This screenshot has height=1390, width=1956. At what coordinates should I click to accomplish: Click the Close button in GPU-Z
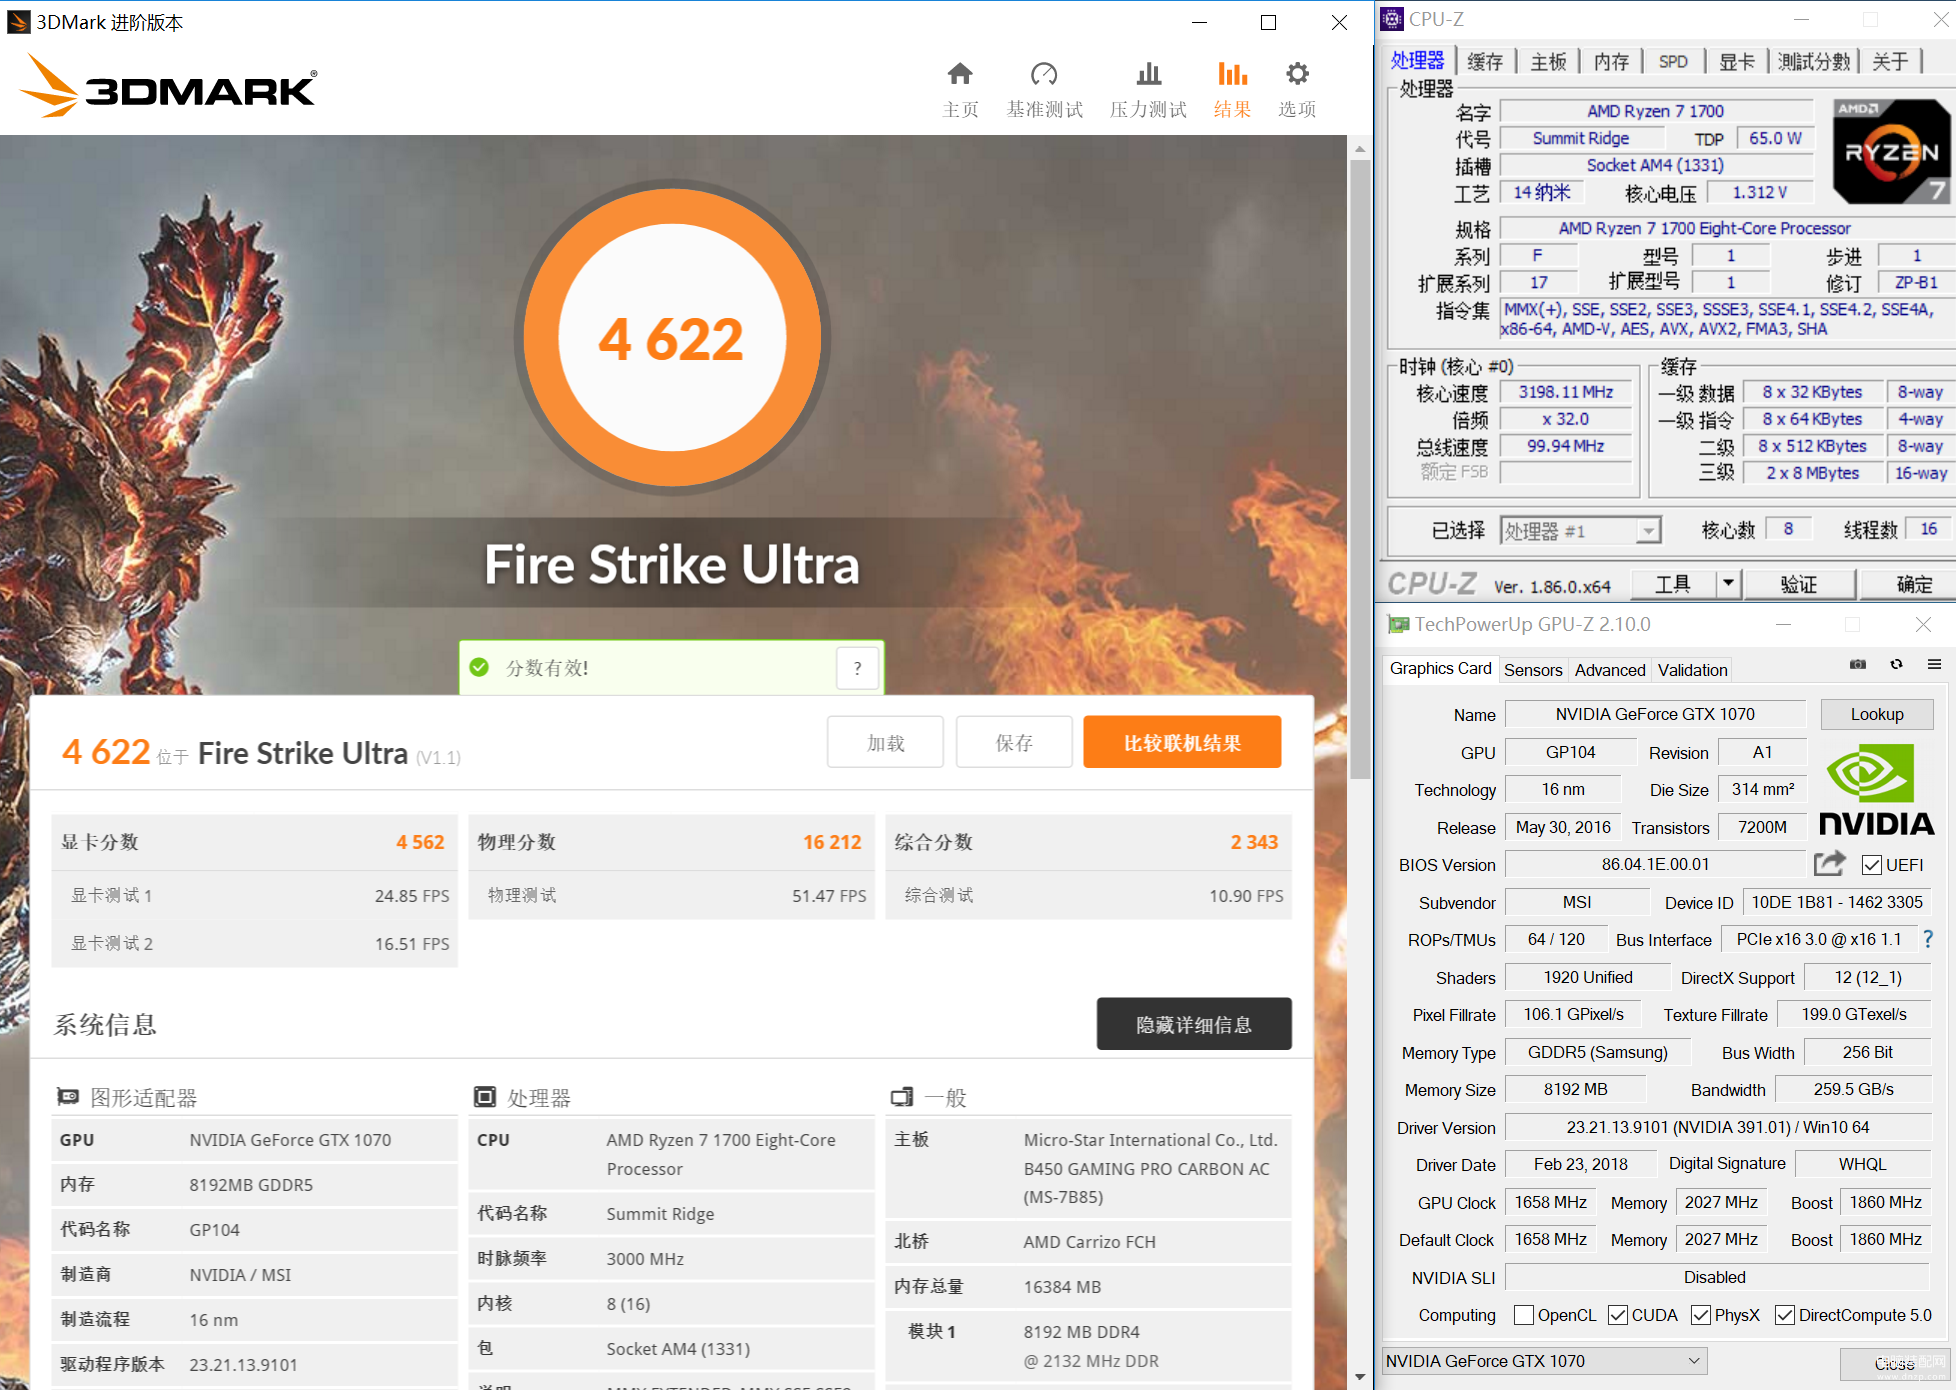point(1895,1363)
